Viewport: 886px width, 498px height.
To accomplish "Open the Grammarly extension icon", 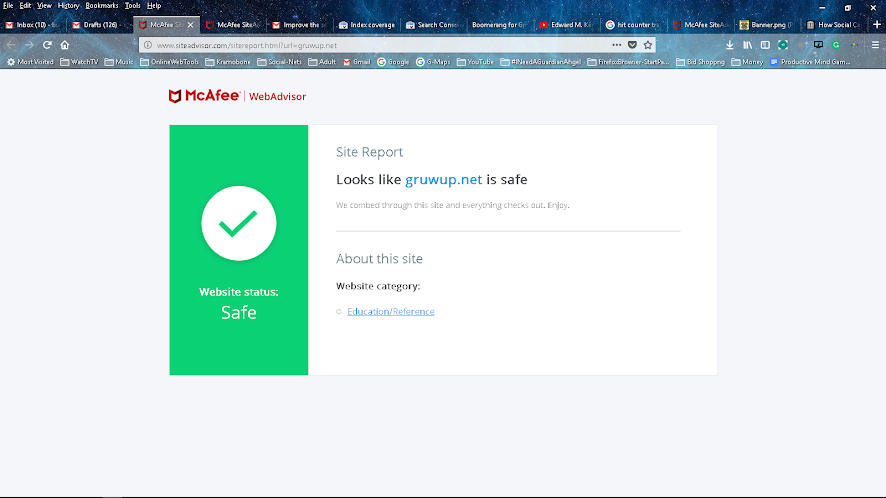I will 836,45.
